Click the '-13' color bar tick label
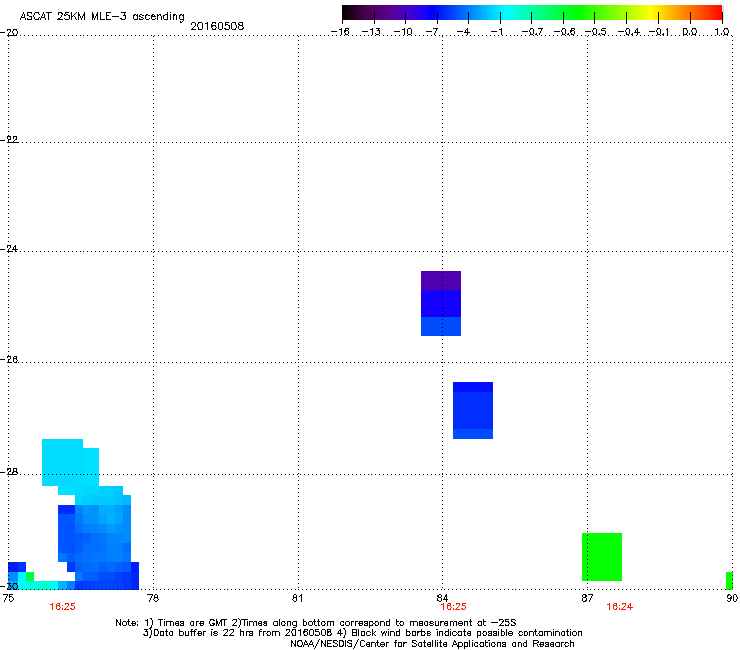Image resolution: width=740 pixels, height=650 pixels. [x=371, y=32]
